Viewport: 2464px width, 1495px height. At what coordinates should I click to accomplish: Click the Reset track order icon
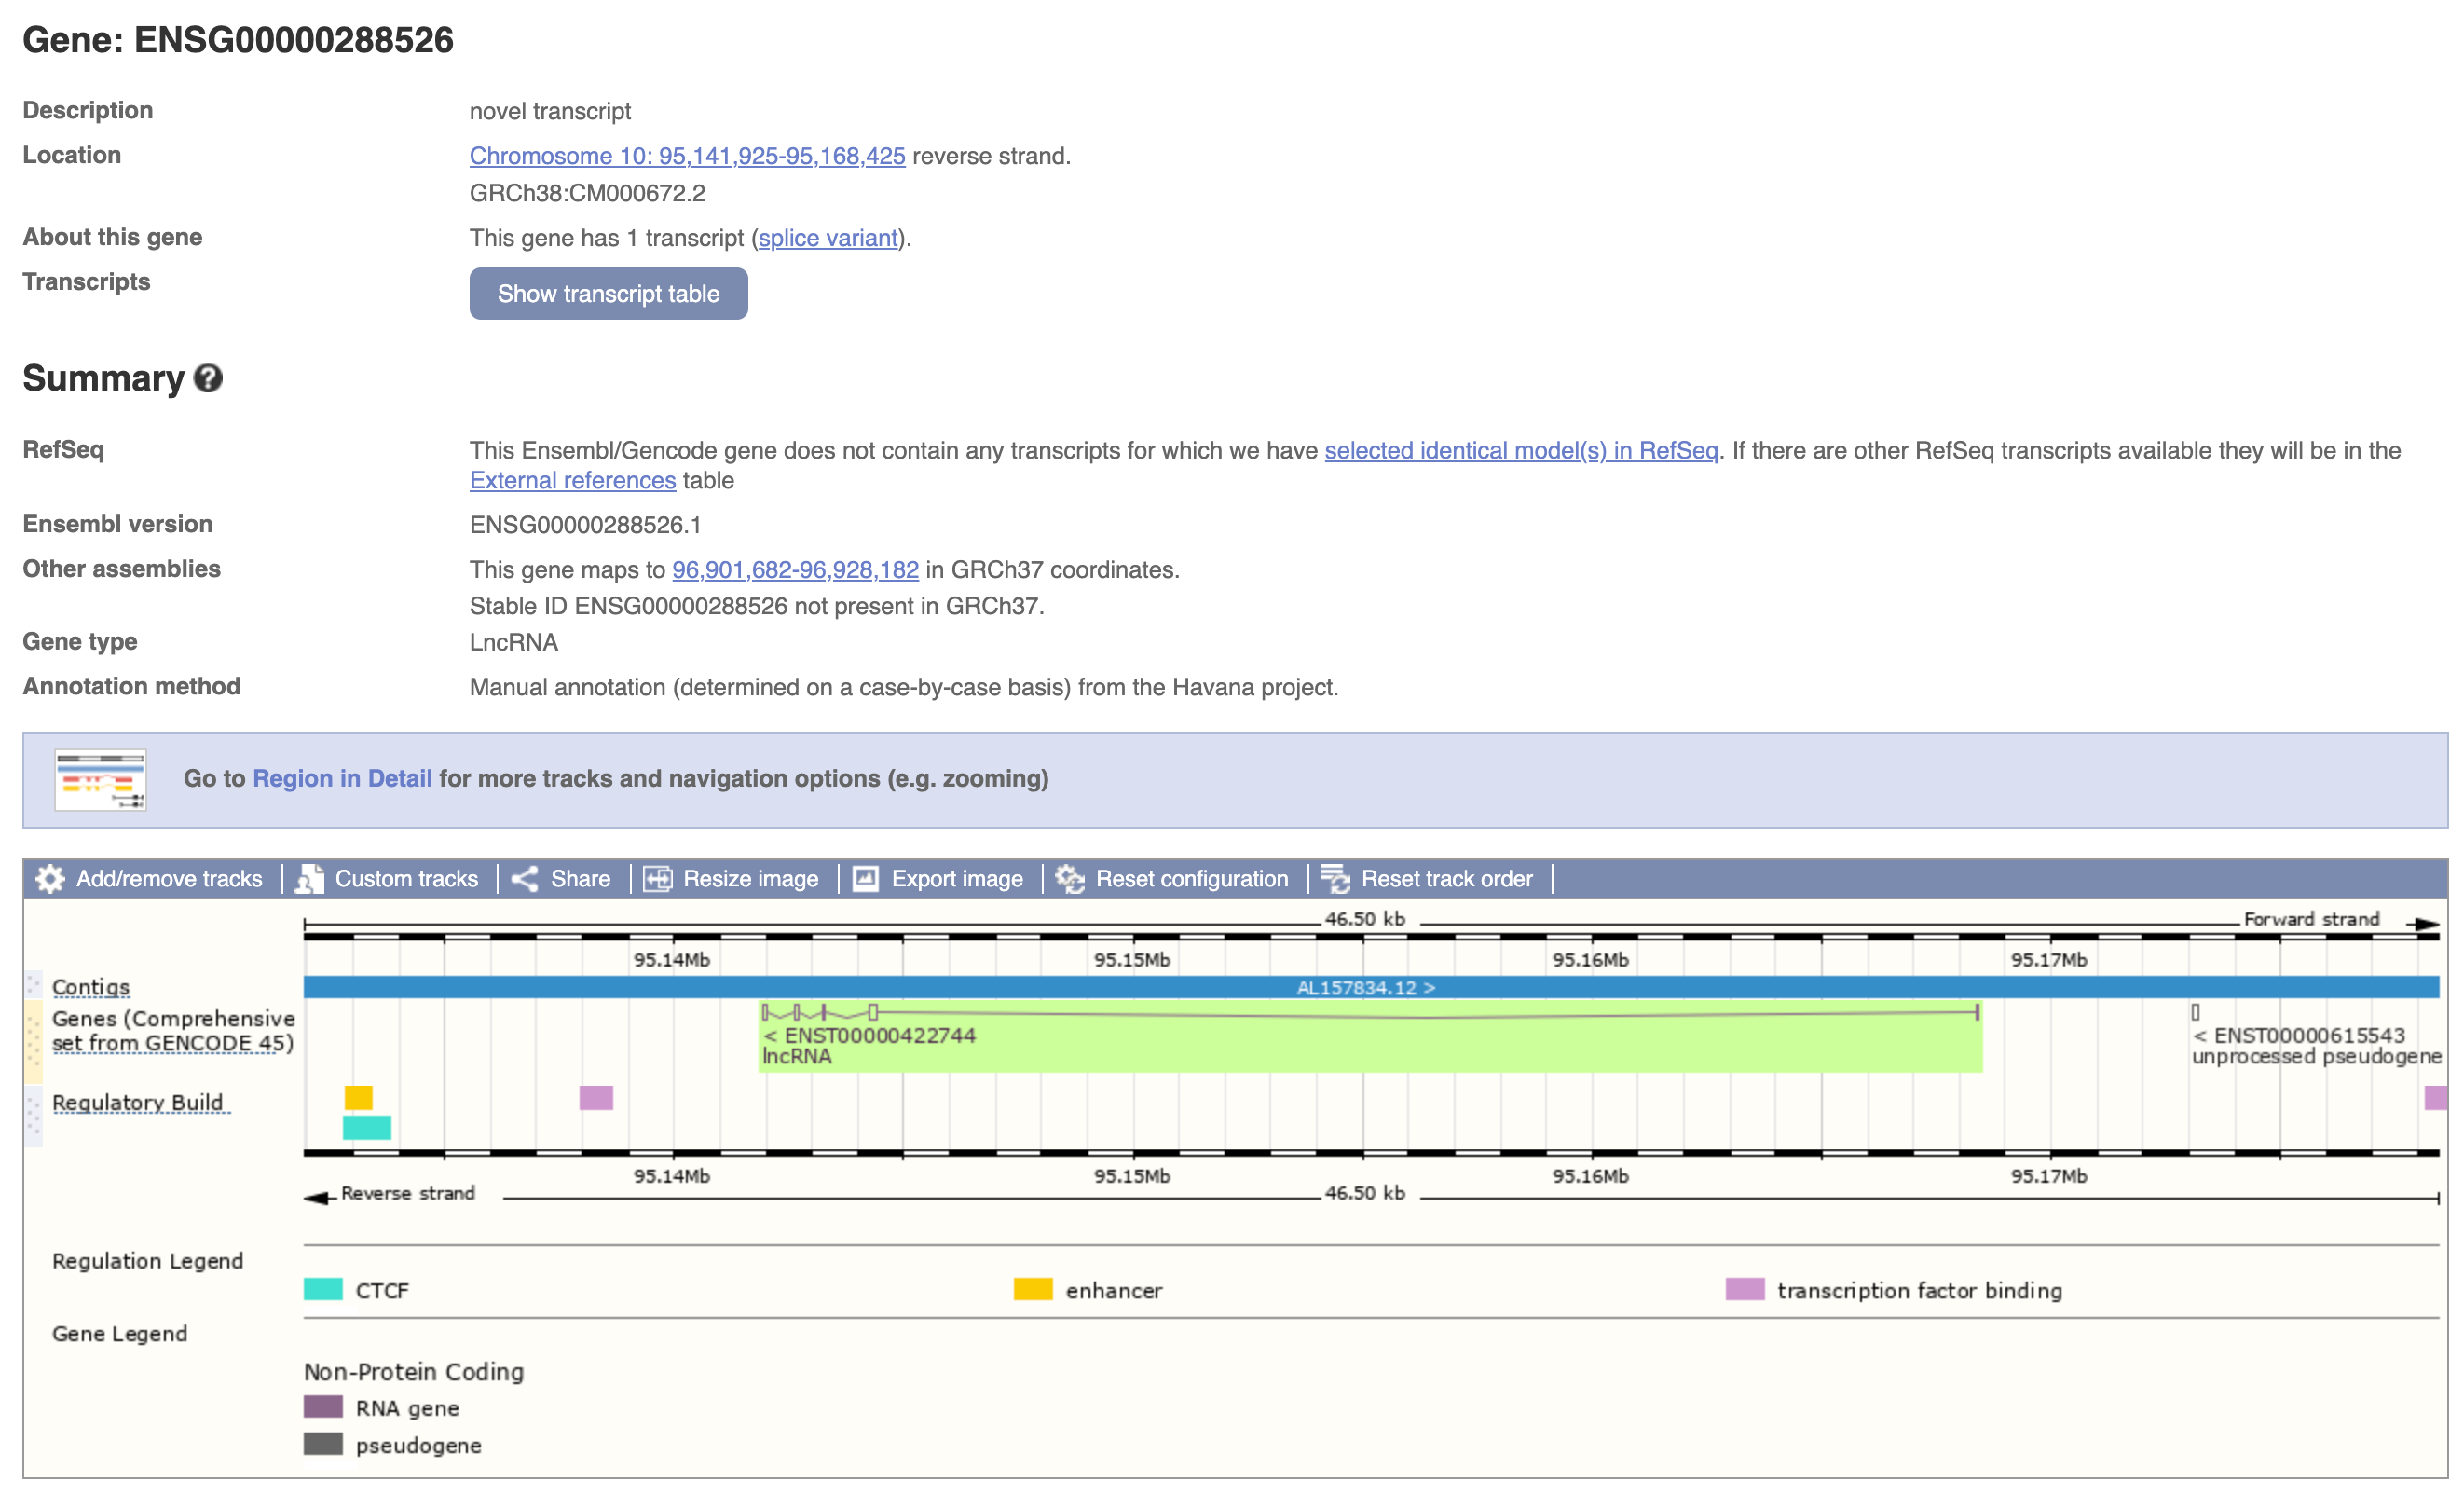(1335, 879)
